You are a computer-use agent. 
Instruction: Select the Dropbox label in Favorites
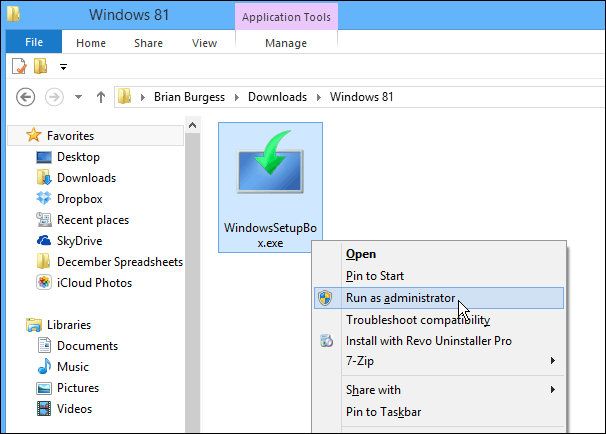pyautogui.click(x=80, y=199)
